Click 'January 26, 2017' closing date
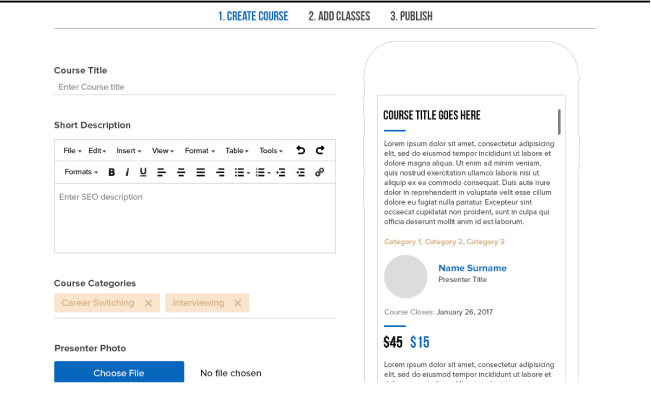Screen dimensions: 651x401 pos(465,312)
